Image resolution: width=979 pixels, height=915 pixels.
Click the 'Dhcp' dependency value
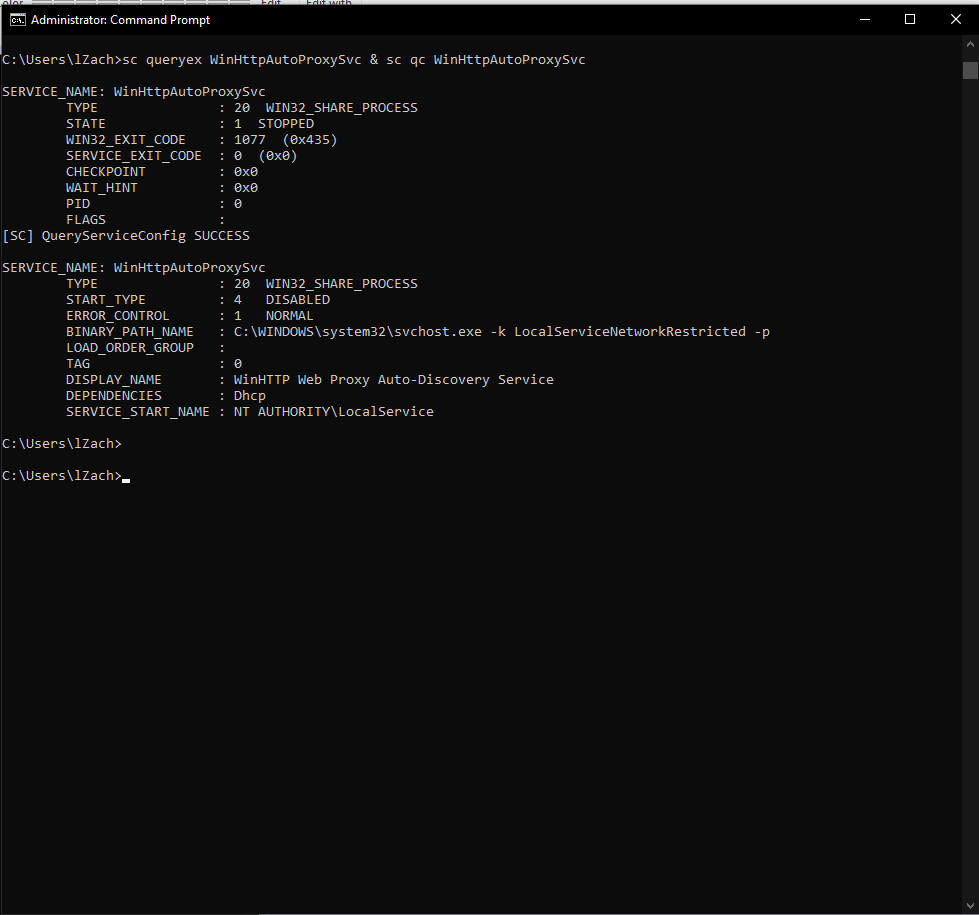(250, 396)
